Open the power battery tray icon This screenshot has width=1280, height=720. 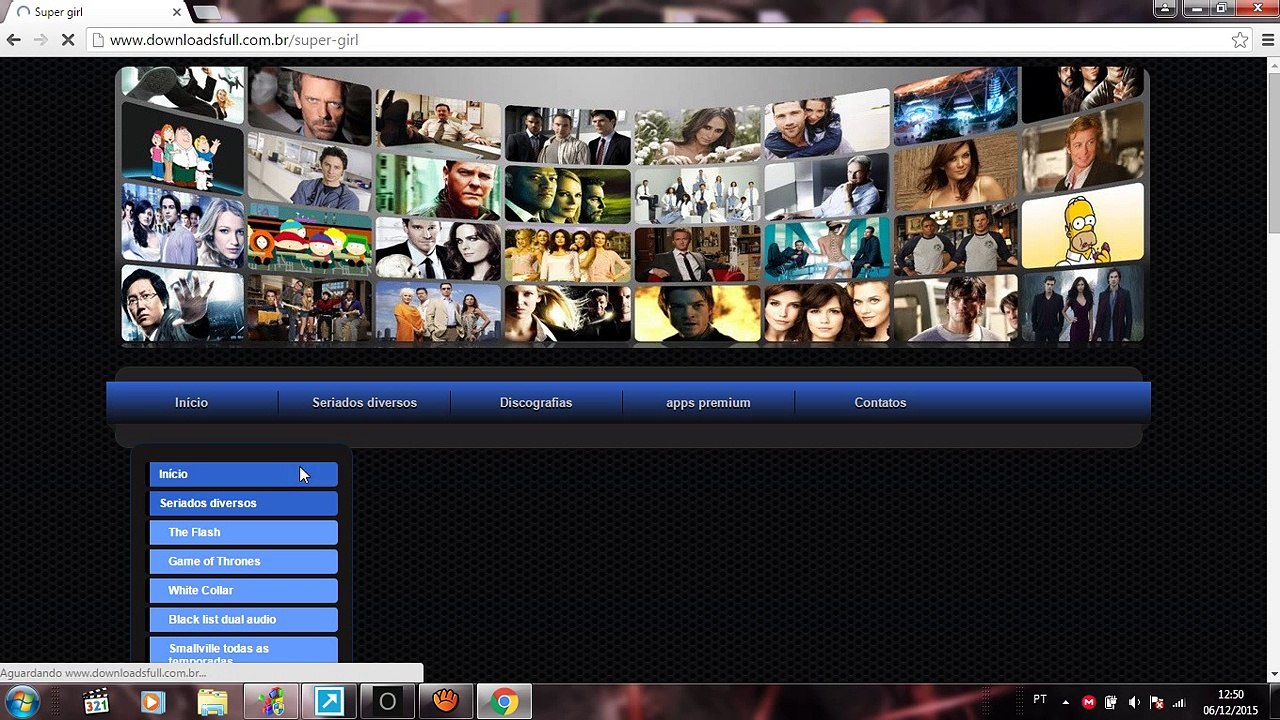pyautogui.click(x=1111, y=702)
